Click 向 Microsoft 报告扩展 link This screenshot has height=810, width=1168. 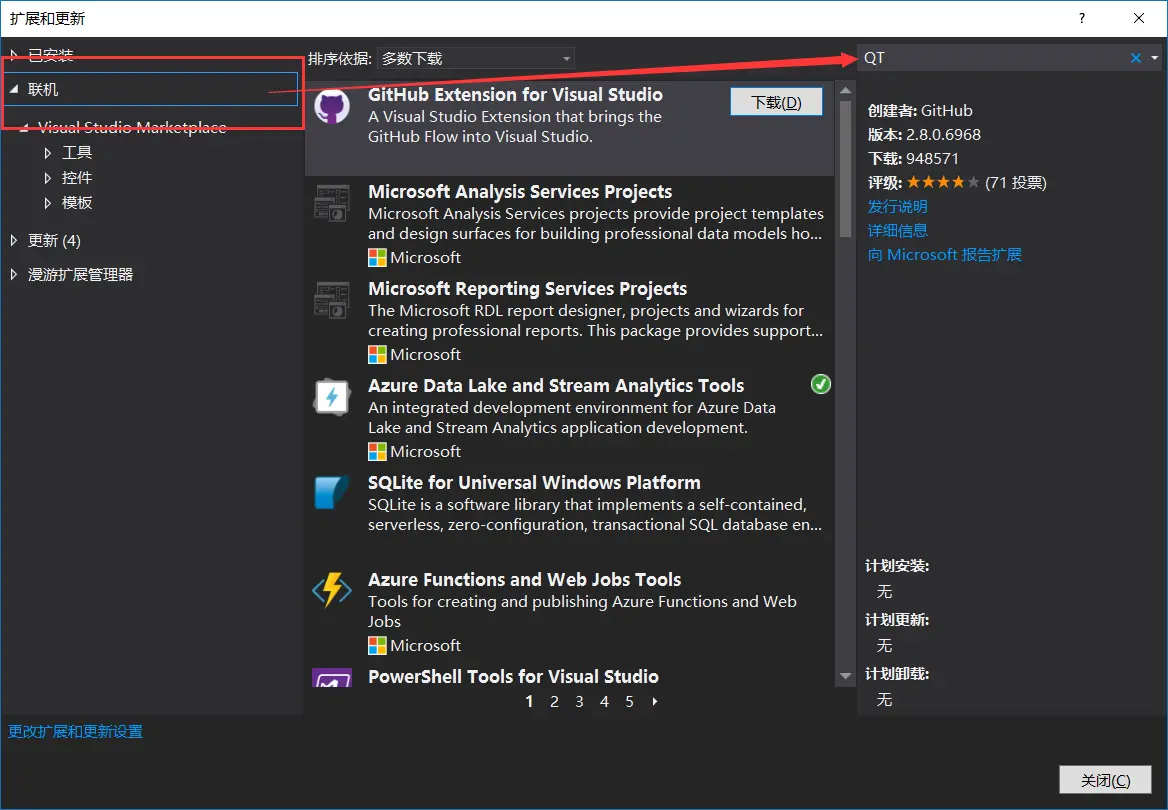coord(945,255)
